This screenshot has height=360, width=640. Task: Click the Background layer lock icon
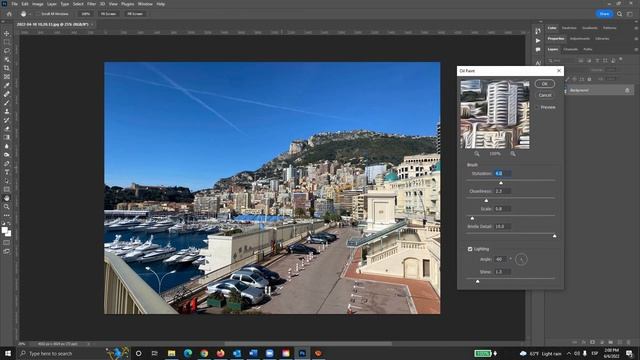(x=627, y=90)
